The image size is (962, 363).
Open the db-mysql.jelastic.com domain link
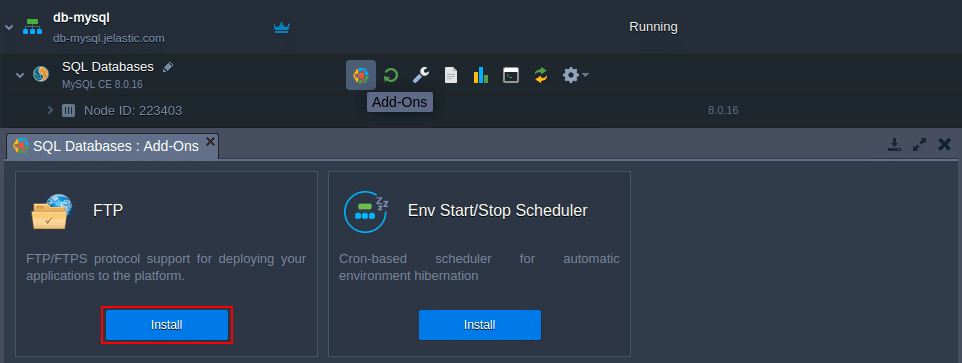point(109,38)
